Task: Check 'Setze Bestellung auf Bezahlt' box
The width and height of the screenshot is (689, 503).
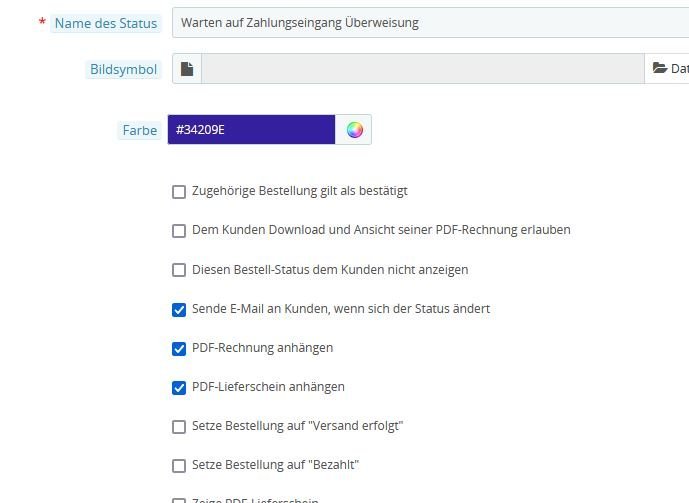Action: [x=179, y=466]
